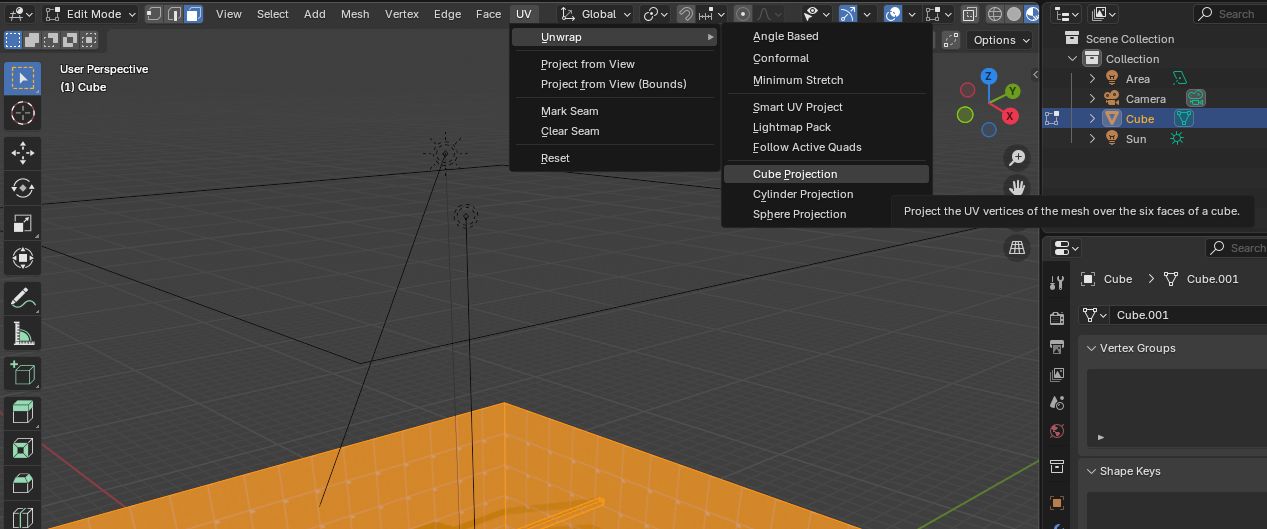The height and width of the screenshot is (529, 1267).
Task: Enable face select mode
Action: click(193, 14)
